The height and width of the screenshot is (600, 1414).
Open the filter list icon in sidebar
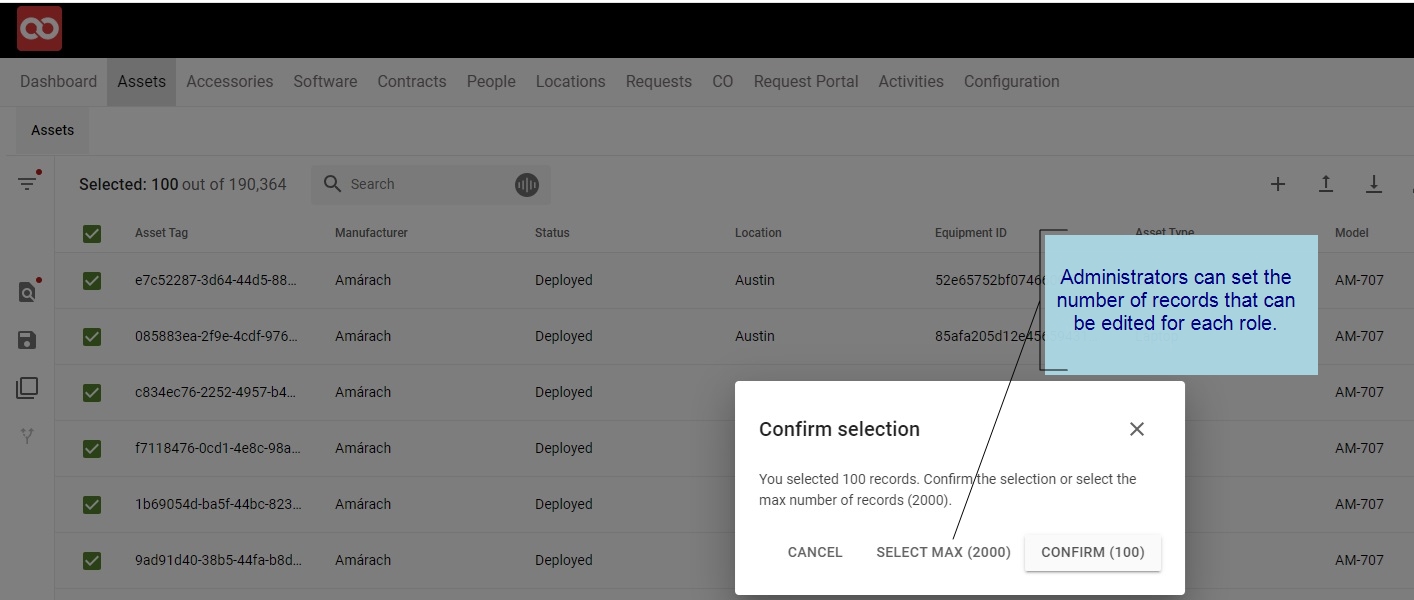coord(28,183)
